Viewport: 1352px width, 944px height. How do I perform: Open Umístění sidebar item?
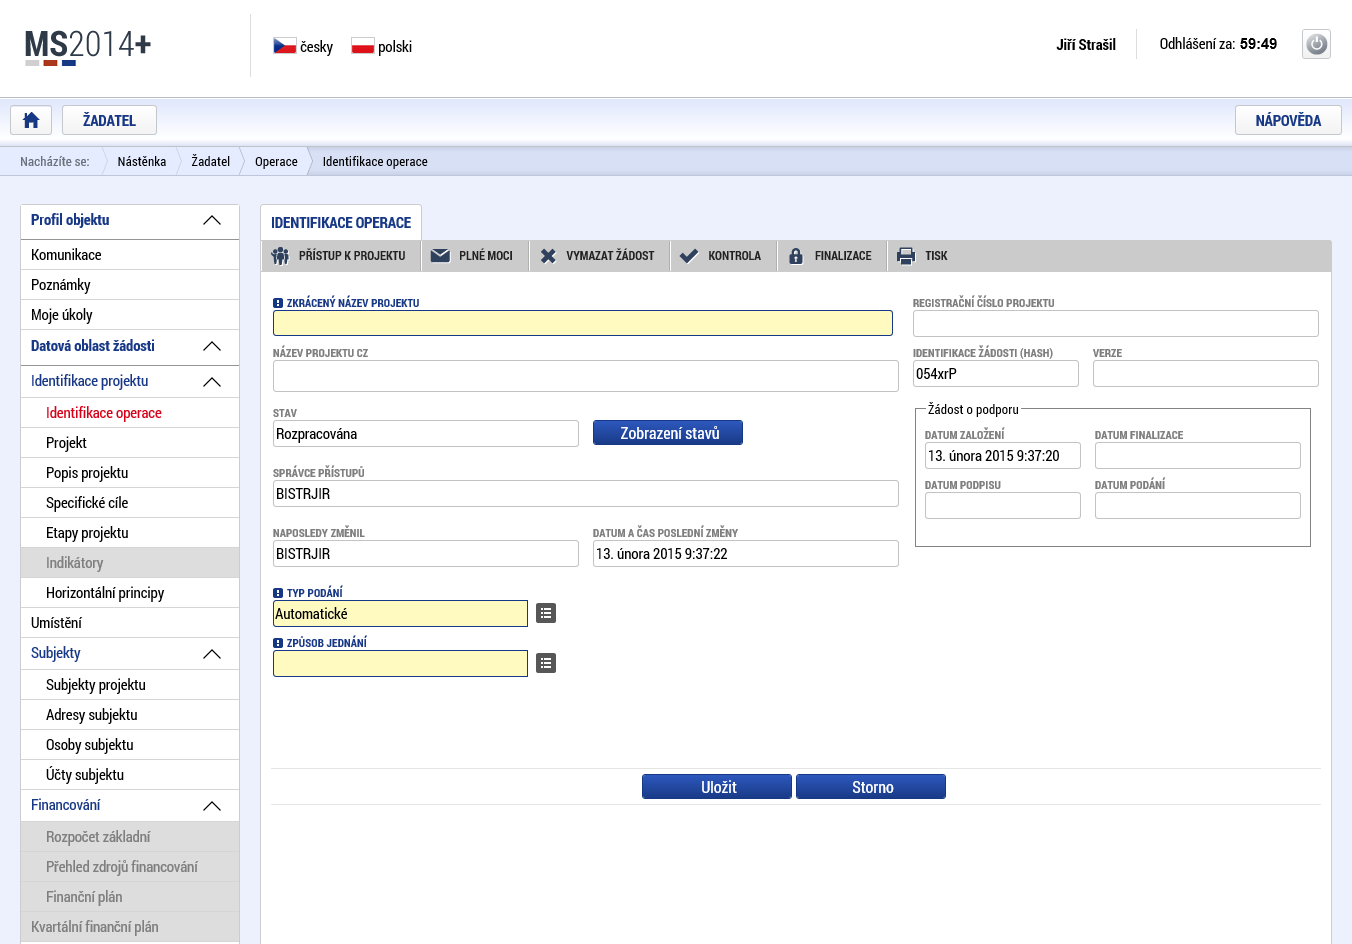pyautogui.click(x=130, y=623)
